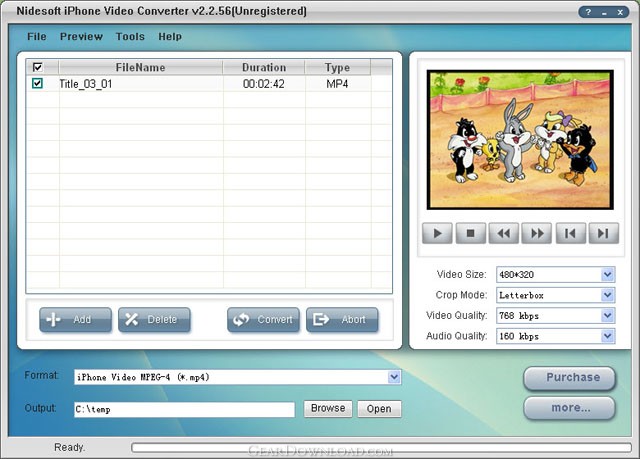Skip to previous track in preview
The height and width of the screenshot is (459, 640).
pyautogui.click(x=571, y=233)
